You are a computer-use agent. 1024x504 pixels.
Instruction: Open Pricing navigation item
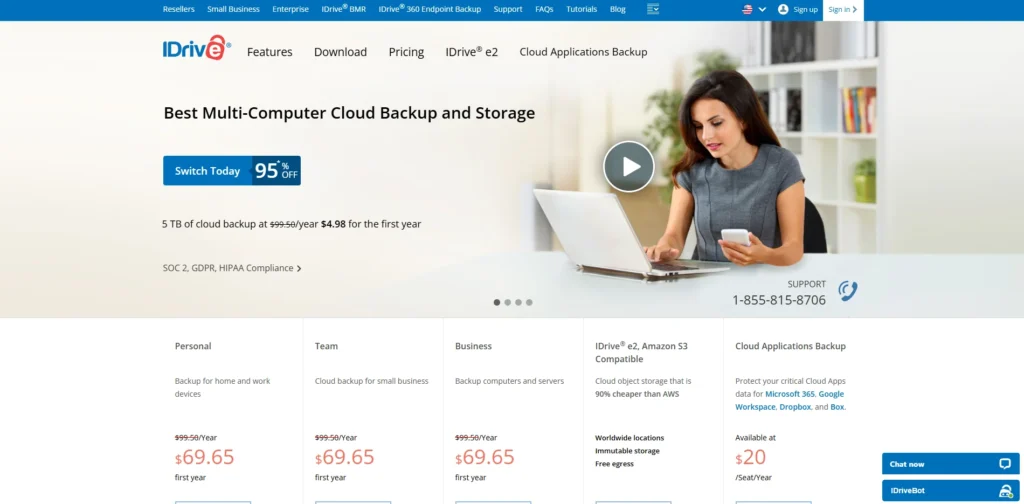[x=406, y=52]
